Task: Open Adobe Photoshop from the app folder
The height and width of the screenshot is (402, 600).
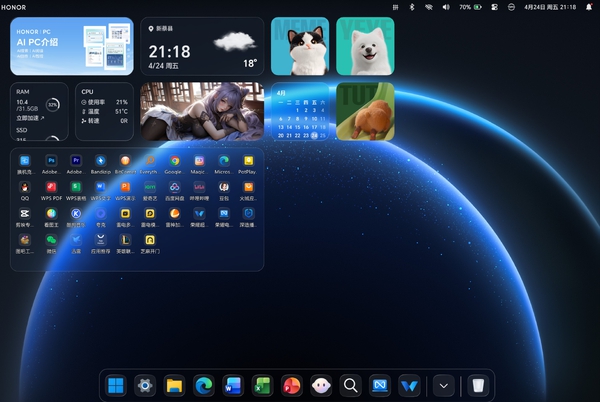Action: (x=51, y=161)
